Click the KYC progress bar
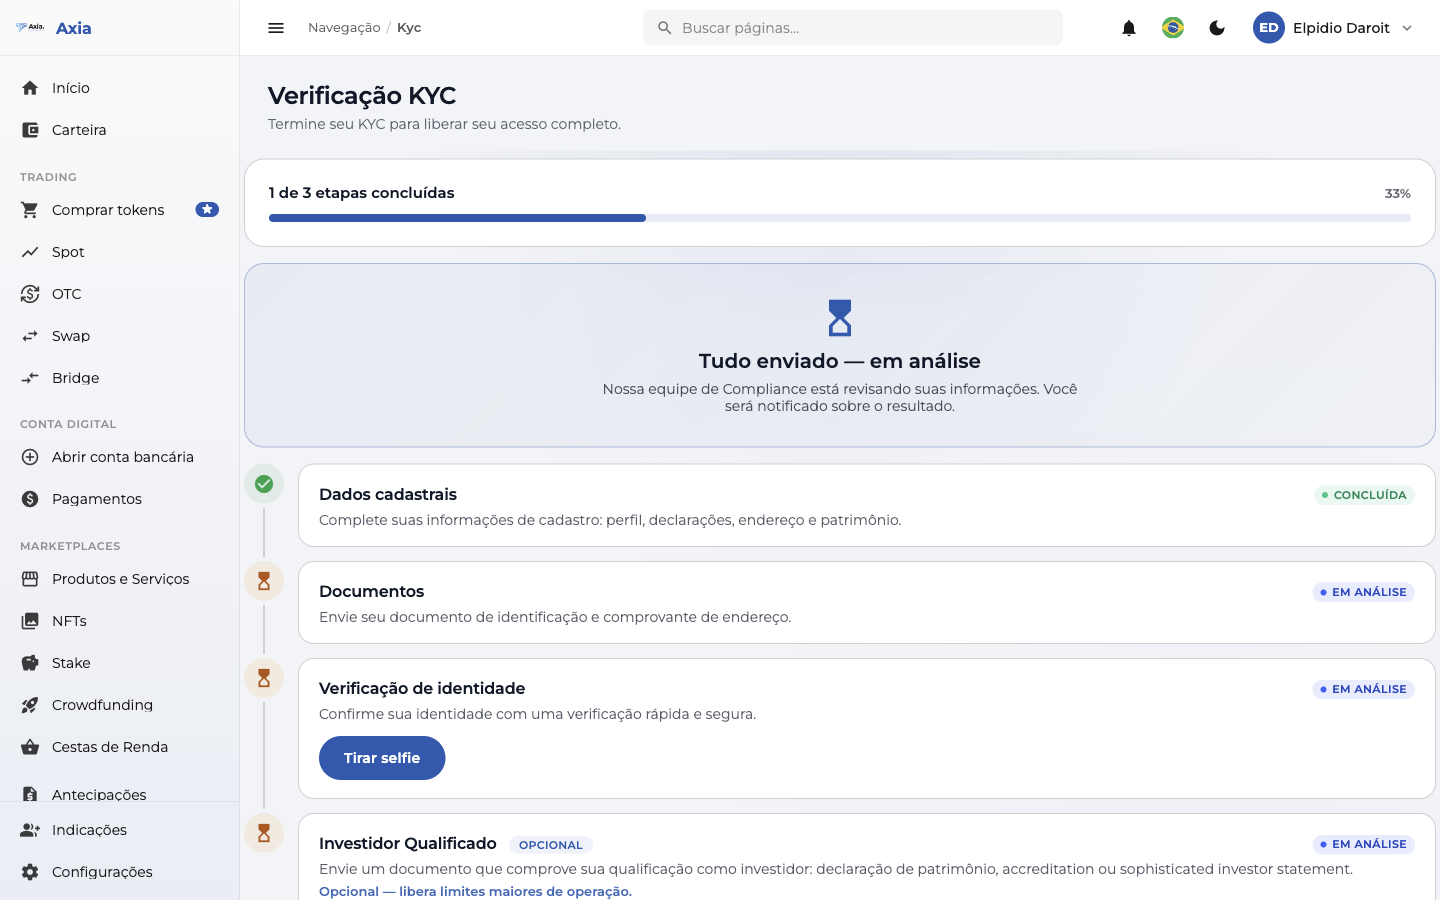The image size is (1440, 900). click(840, 218)
